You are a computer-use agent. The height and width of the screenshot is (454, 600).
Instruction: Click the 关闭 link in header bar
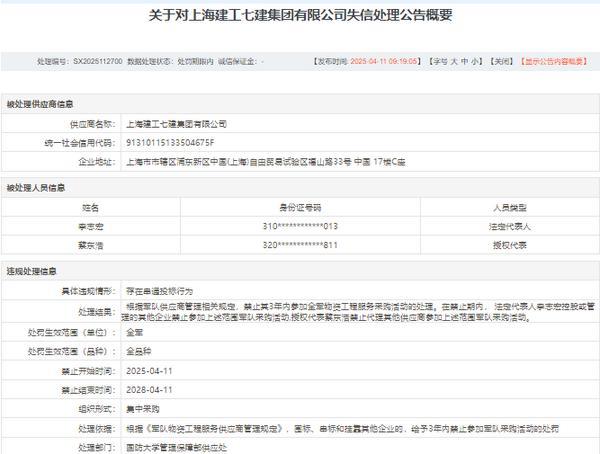coord(502,61)
